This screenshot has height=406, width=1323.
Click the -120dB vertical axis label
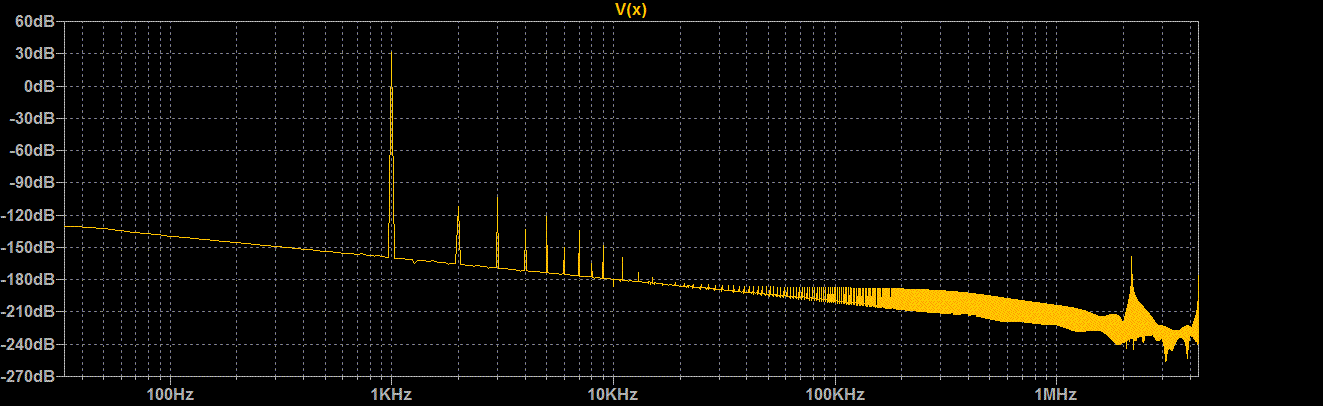tap(30, 215)
